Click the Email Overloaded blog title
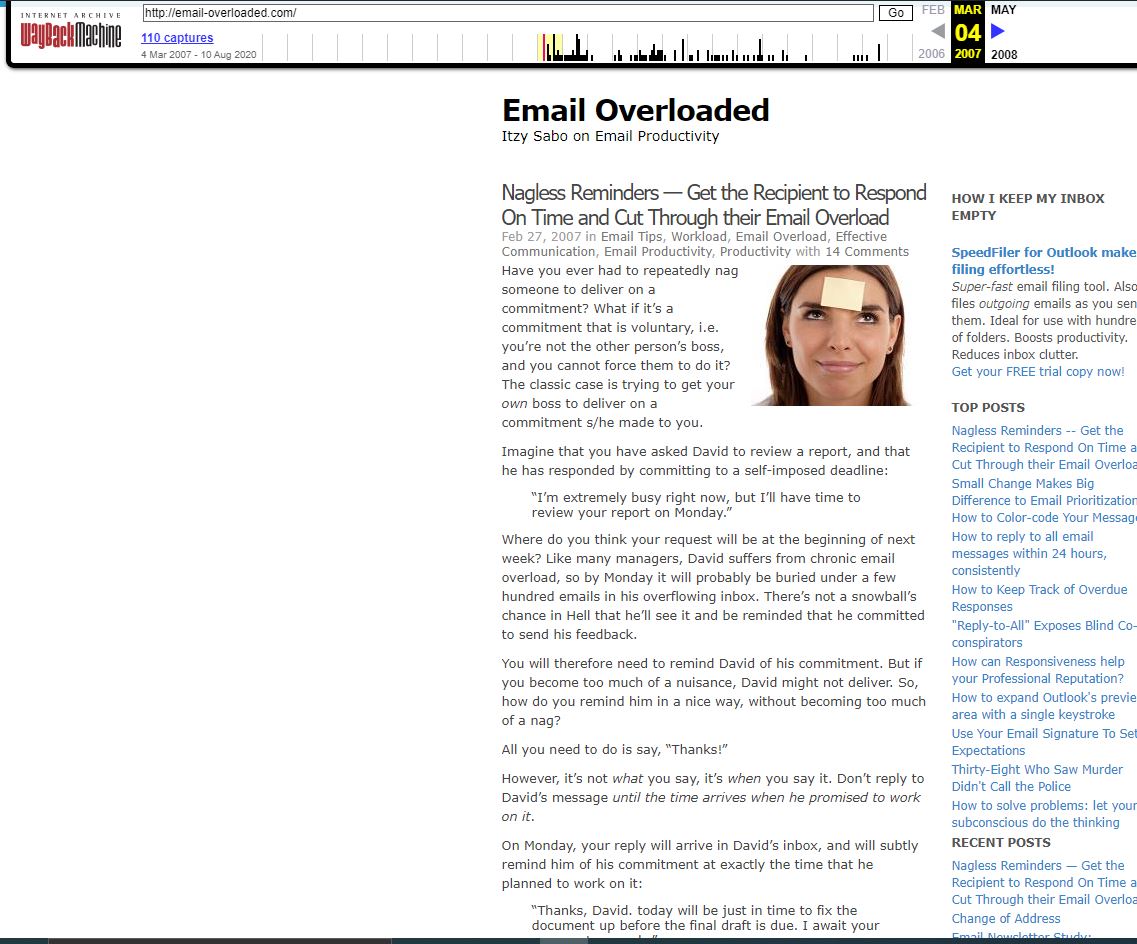The width and height of the screenshot is (1137, 944). click(635, 110)
